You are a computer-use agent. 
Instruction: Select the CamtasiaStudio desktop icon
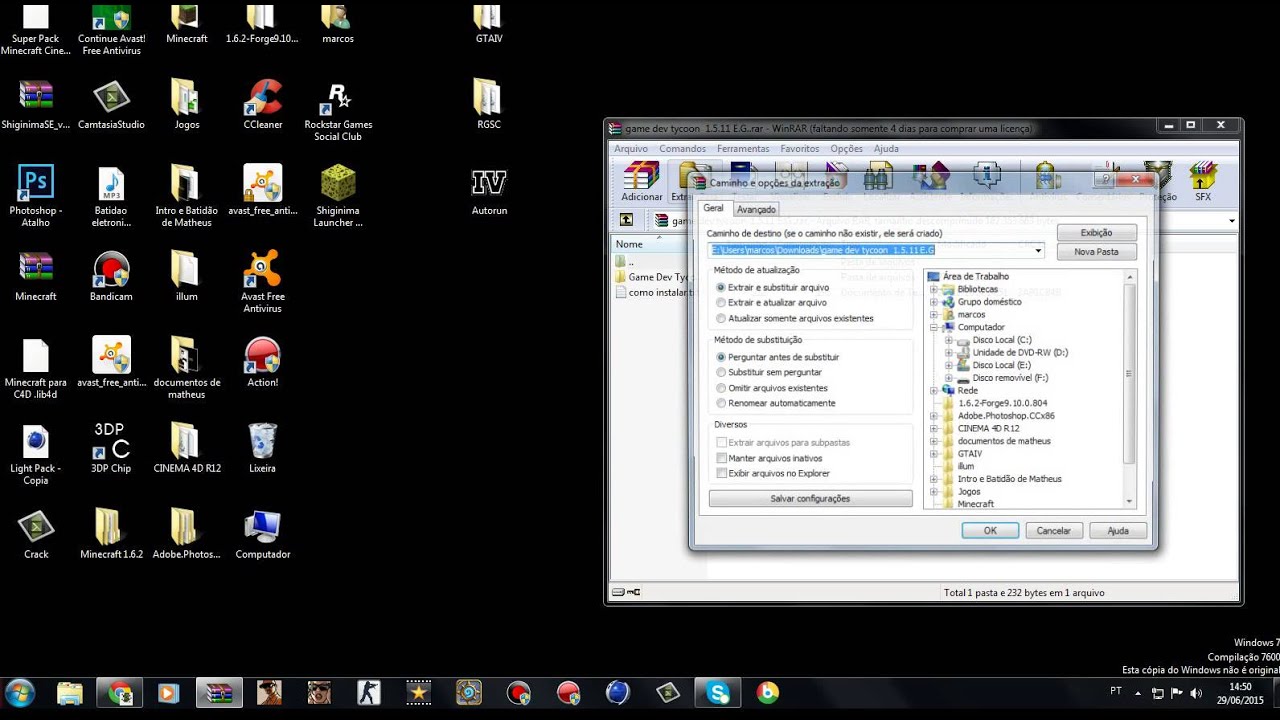click(x=111, y=105)
